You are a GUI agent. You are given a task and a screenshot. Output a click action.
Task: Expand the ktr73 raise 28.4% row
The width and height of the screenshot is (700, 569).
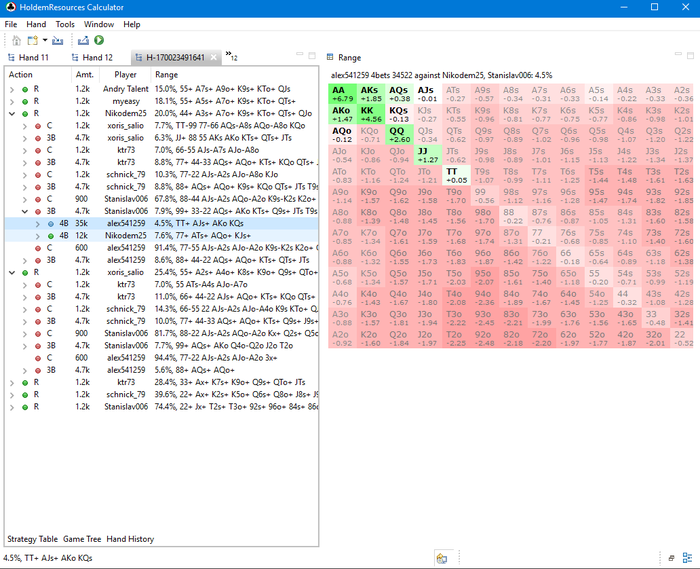(x=12, y=382)
